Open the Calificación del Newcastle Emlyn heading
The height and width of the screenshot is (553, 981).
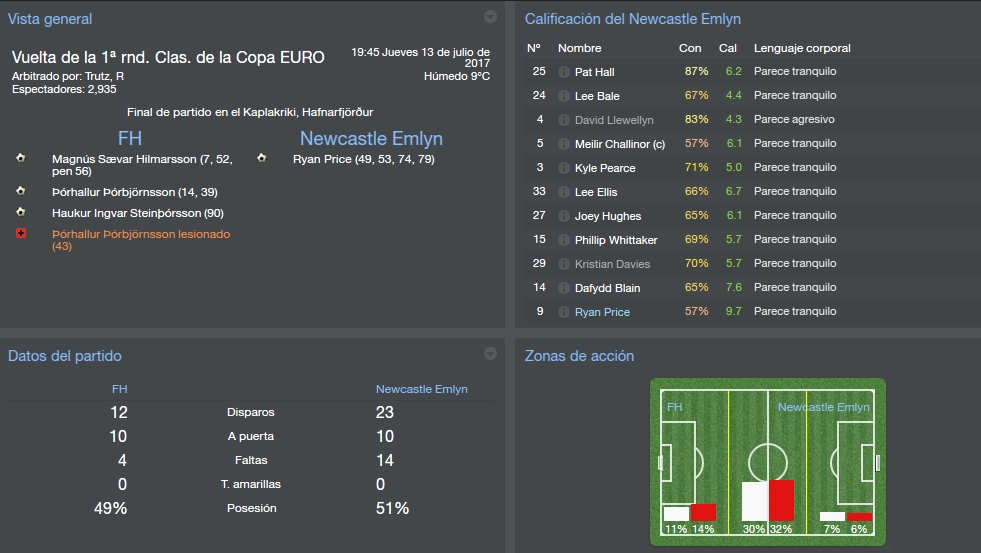coord(633,19)
